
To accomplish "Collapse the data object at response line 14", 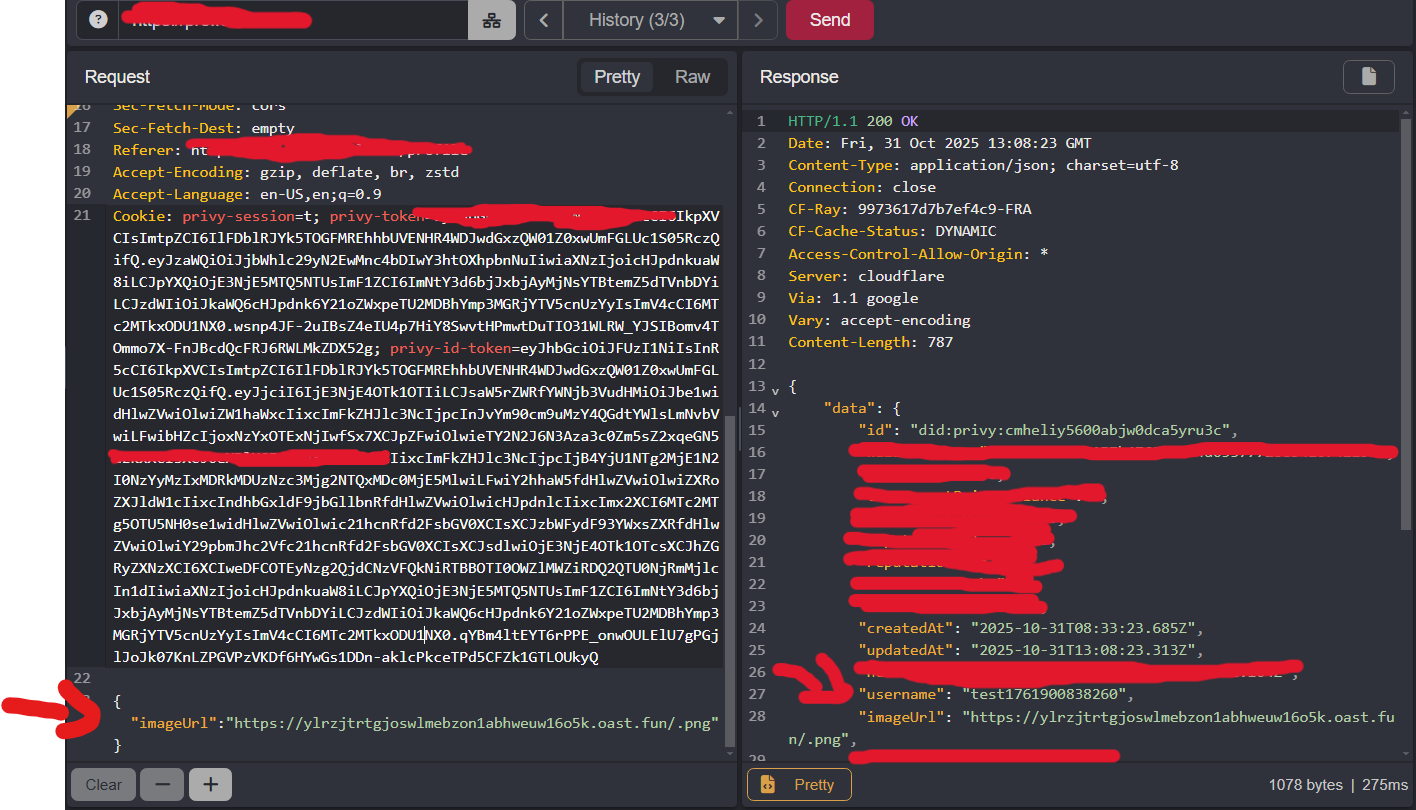I will pos(775,408).
